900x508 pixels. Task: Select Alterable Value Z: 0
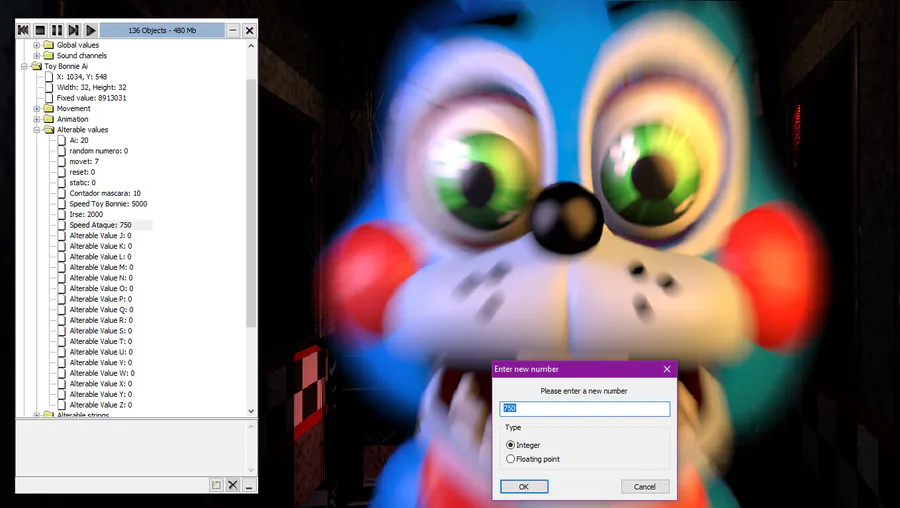point(101,405)
